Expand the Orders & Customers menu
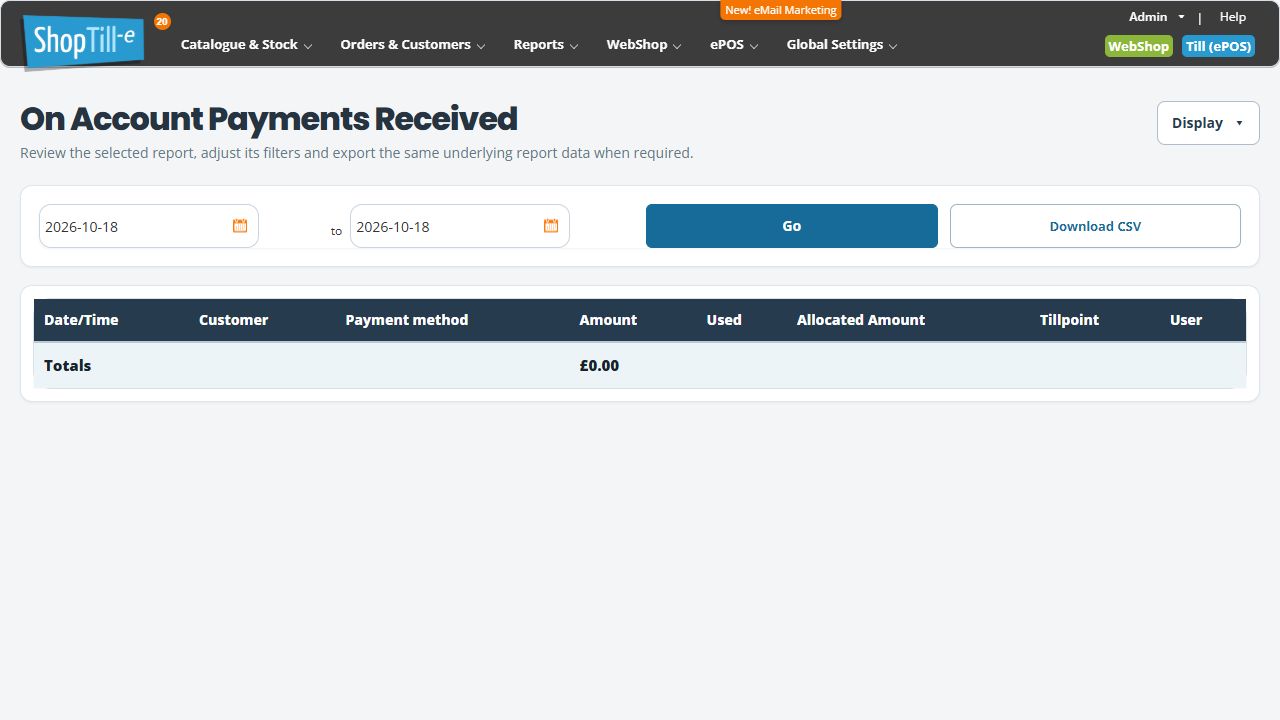The height and width of the screenshot is (720, 1280). (x=413, y=45)
